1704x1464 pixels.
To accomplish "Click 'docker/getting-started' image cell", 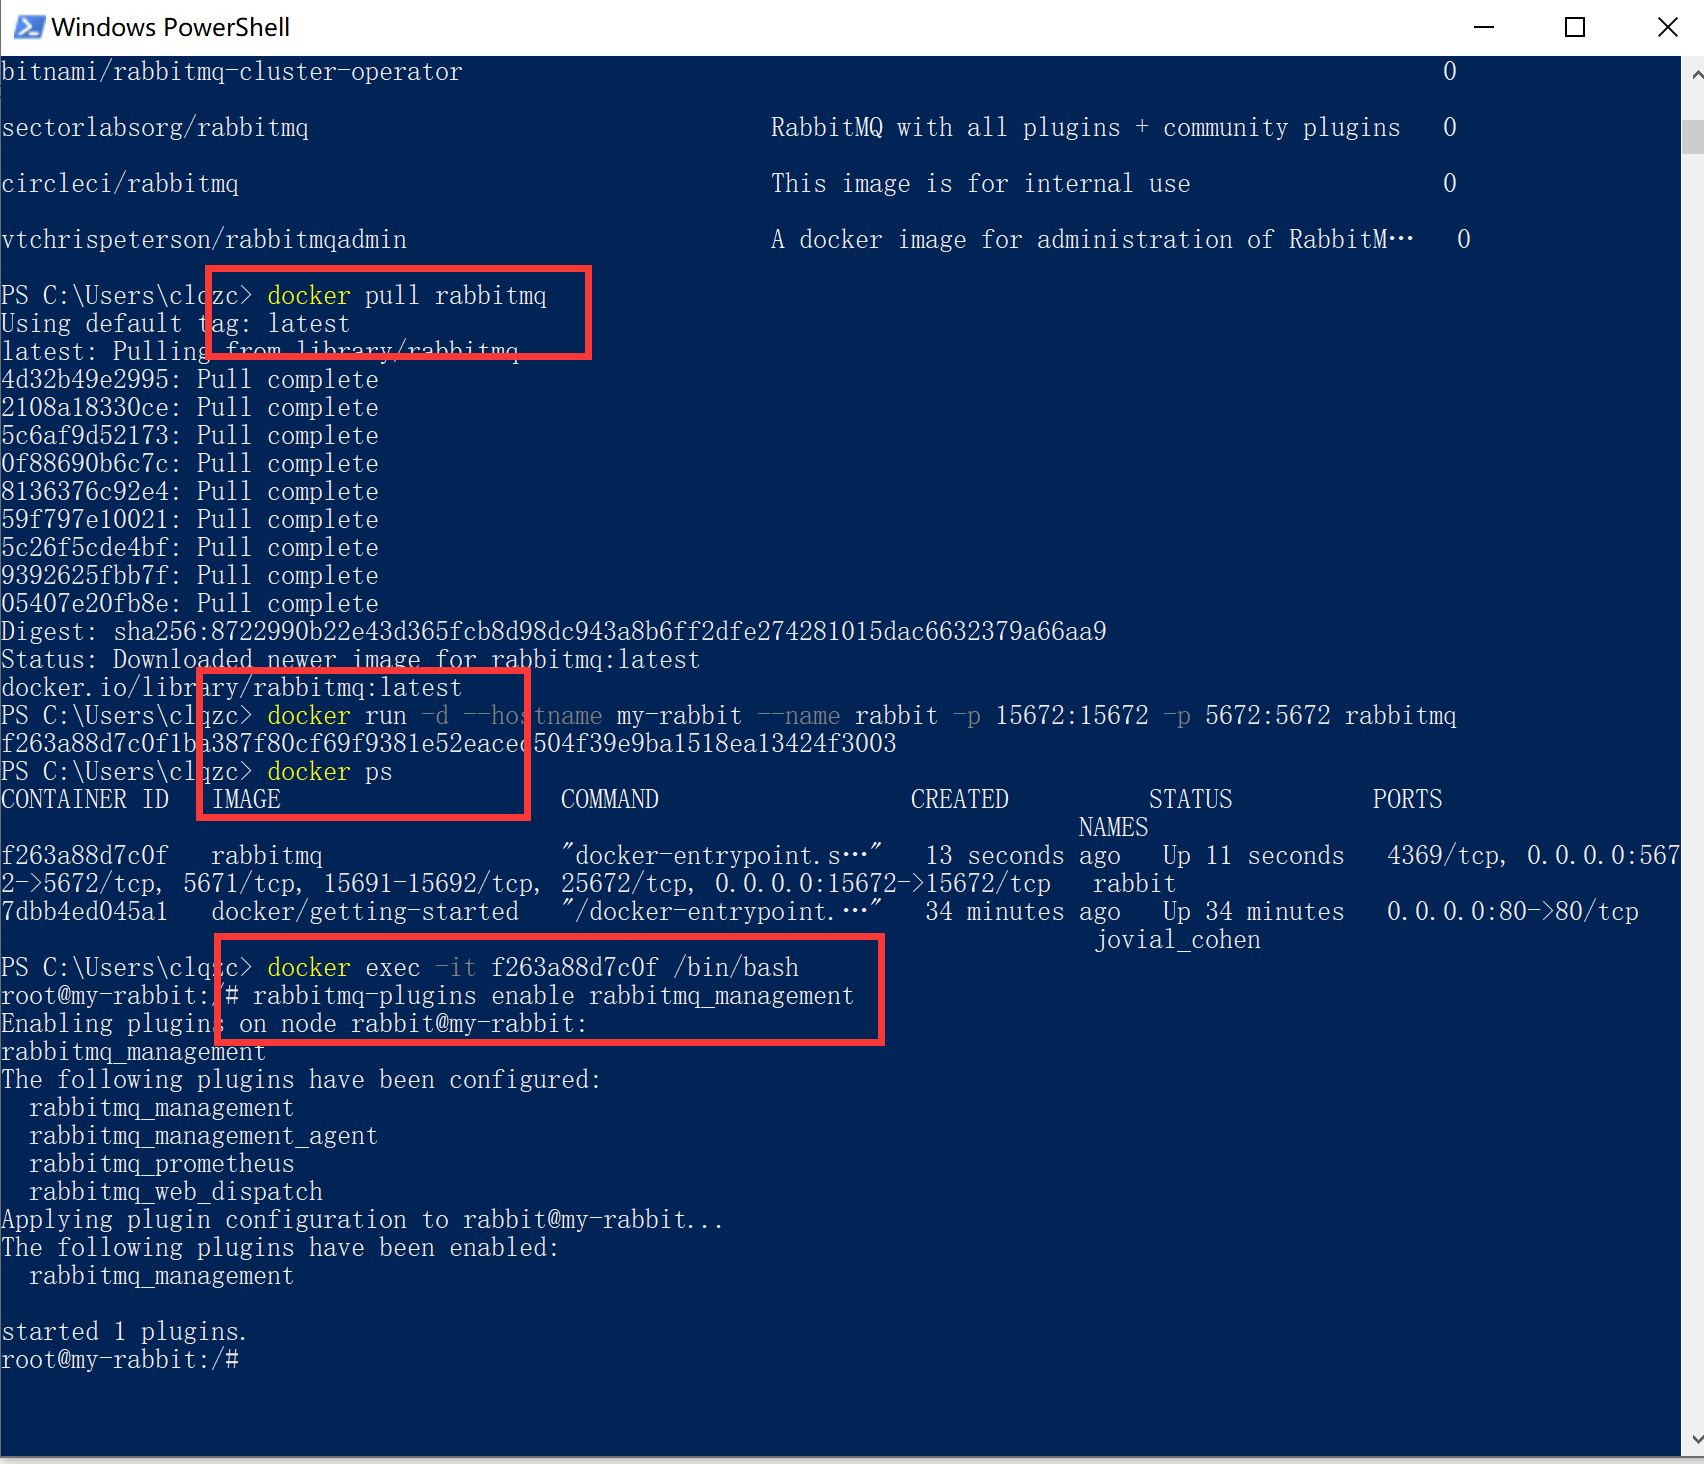I will point(365,912).
